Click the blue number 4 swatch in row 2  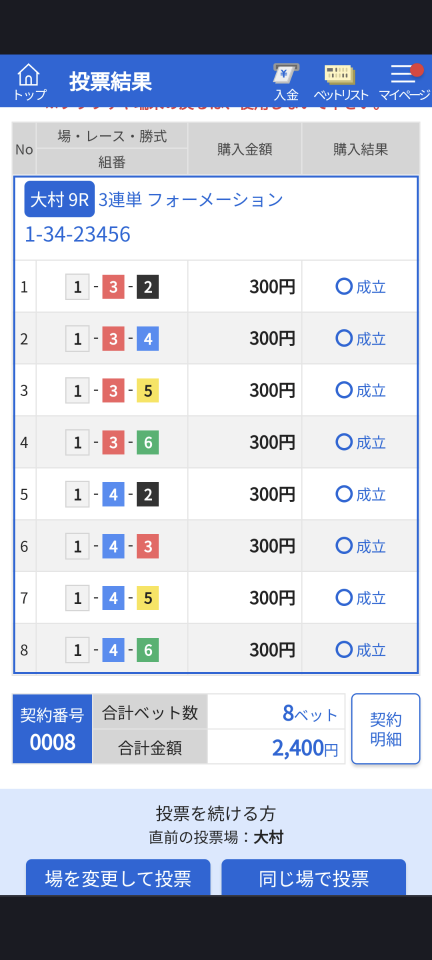pyautogui.click(x=148, y=339)
